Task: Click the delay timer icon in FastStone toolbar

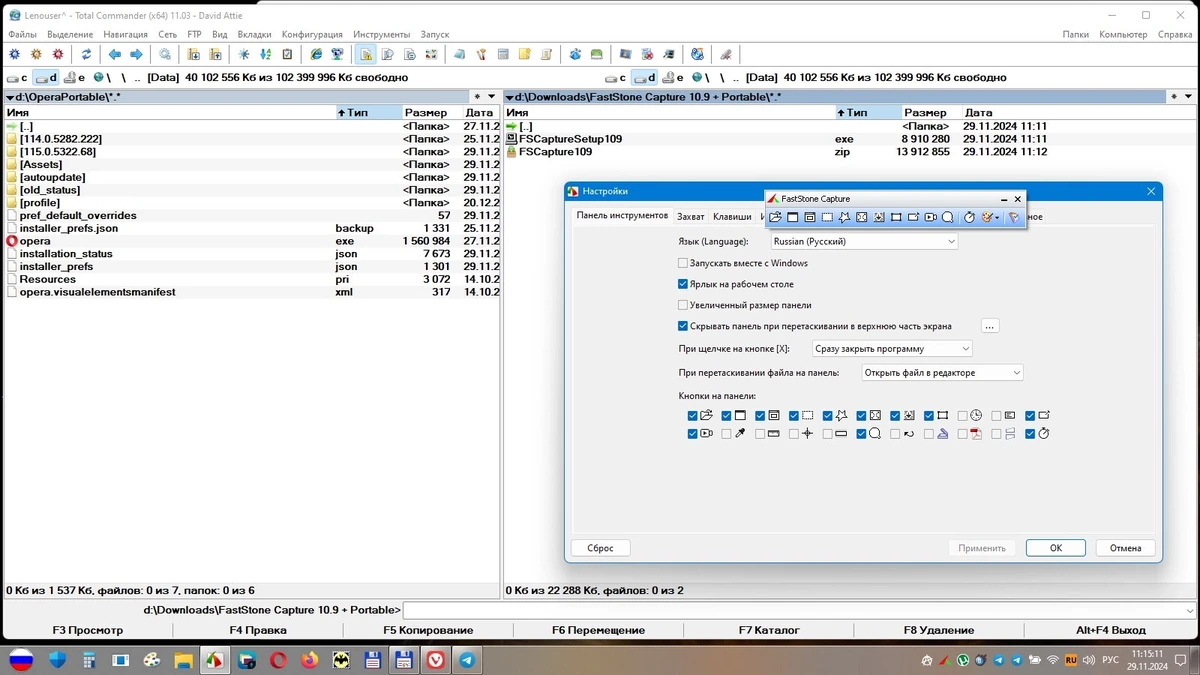Action: click(x=969, y=217)
